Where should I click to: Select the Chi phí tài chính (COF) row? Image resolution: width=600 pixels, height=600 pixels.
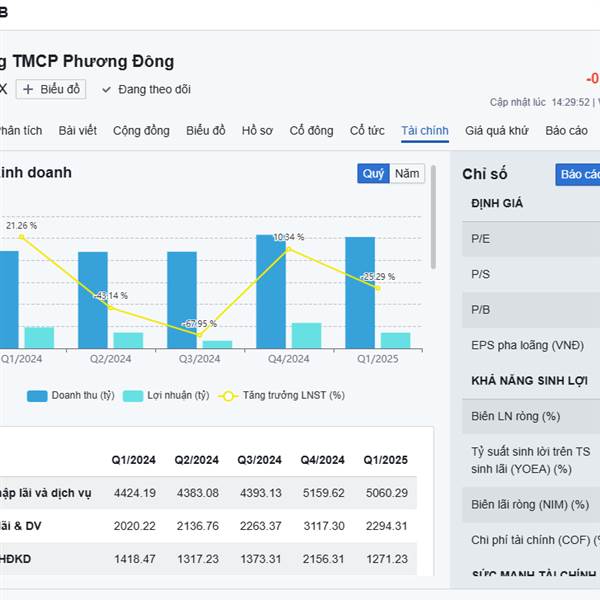(531, 540)
